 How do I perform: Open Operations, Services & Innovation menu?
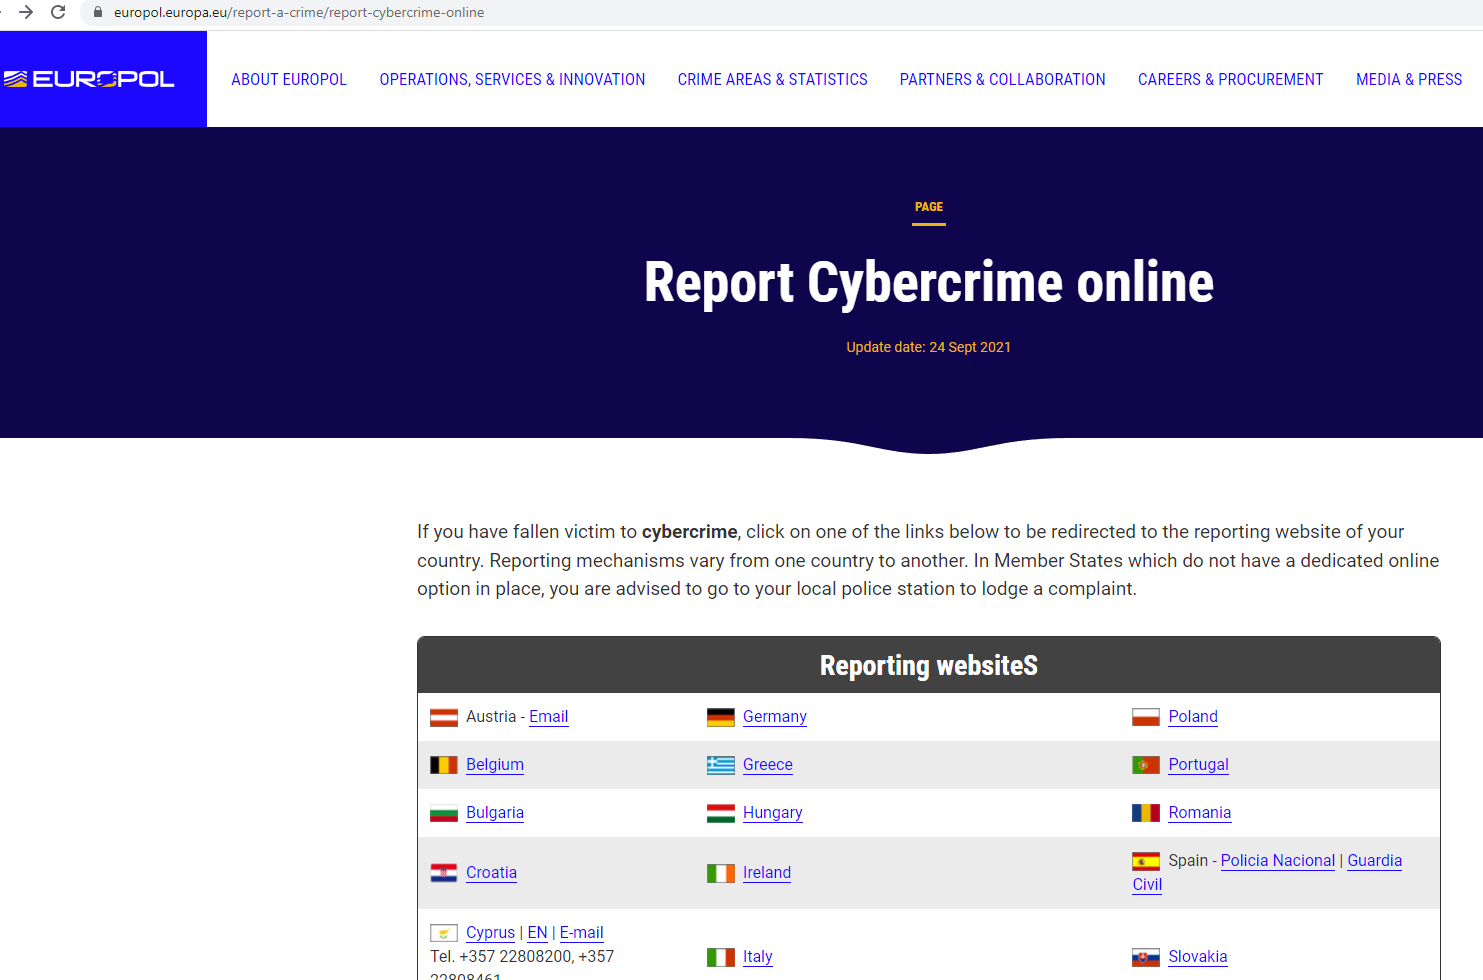click(x=512, y=79)
